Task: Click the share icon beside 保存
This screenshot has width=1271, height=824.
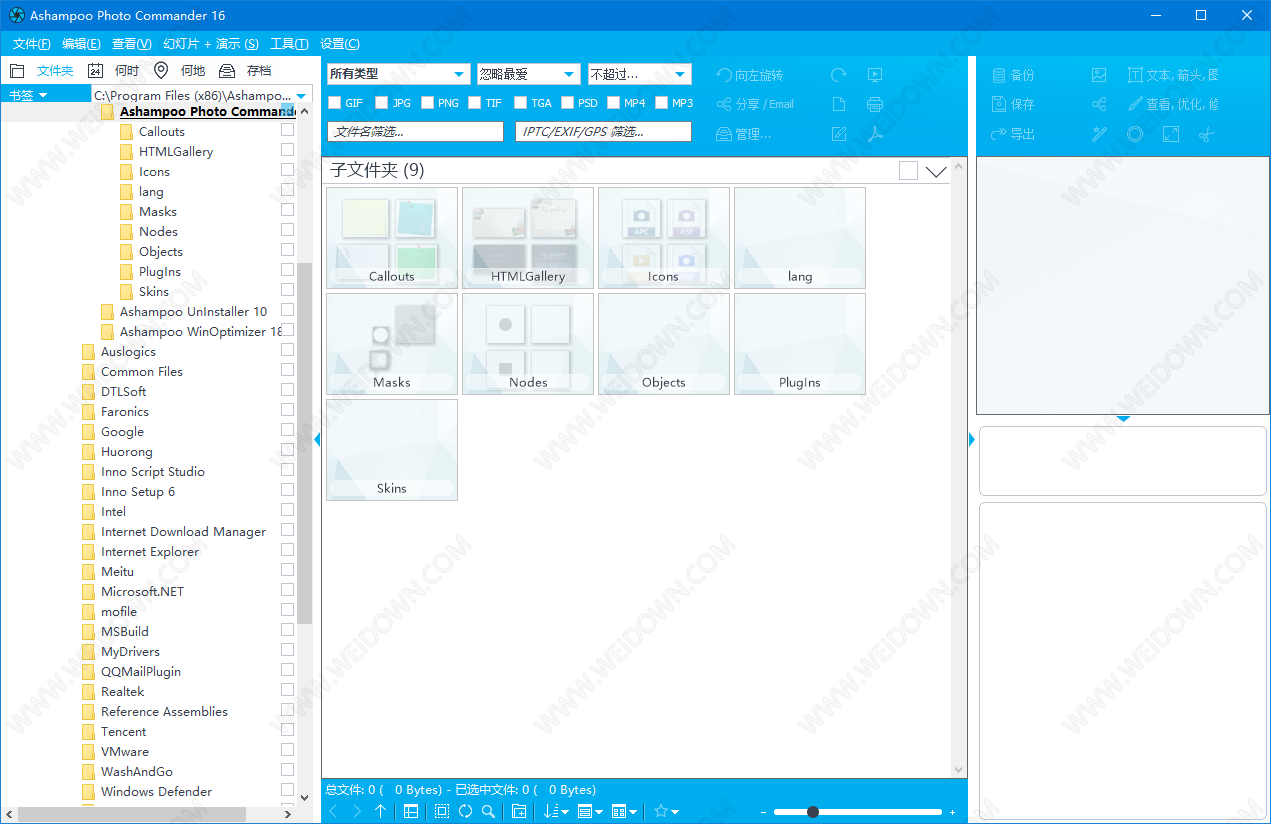Action: [1099, 104]
